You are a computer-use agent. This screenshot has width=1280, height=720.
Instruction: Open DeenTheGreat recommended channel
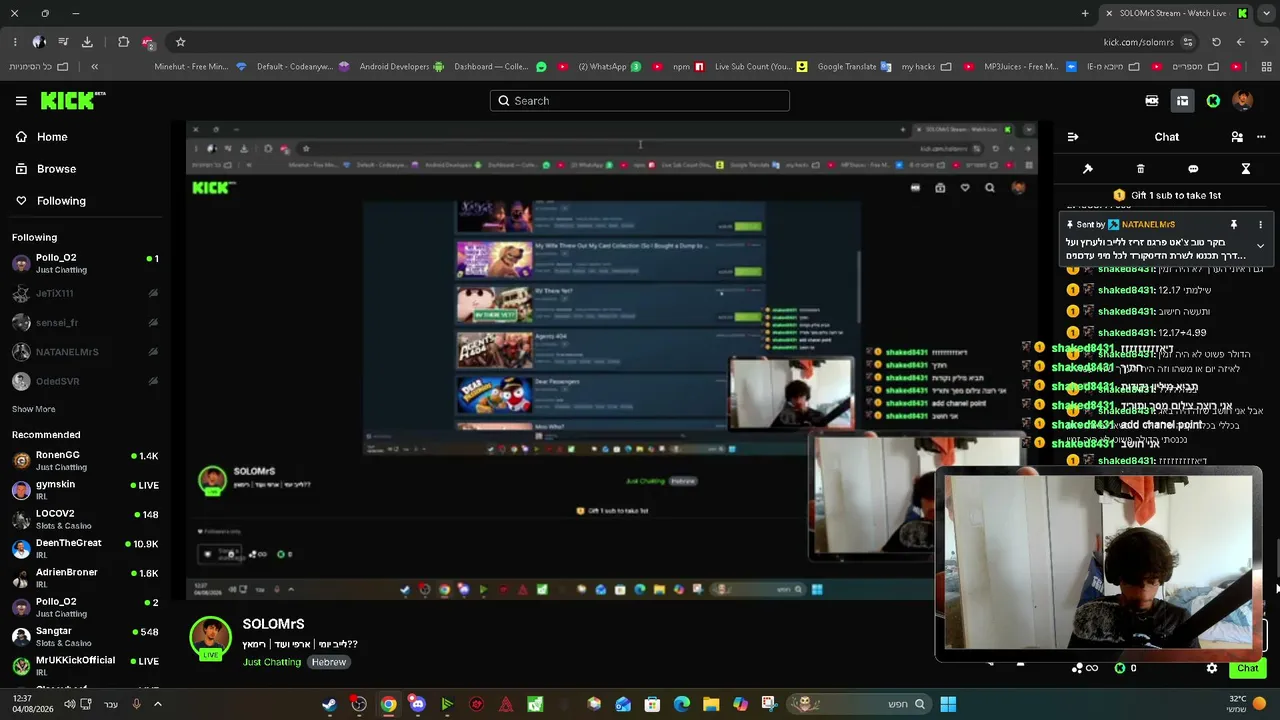85,549
